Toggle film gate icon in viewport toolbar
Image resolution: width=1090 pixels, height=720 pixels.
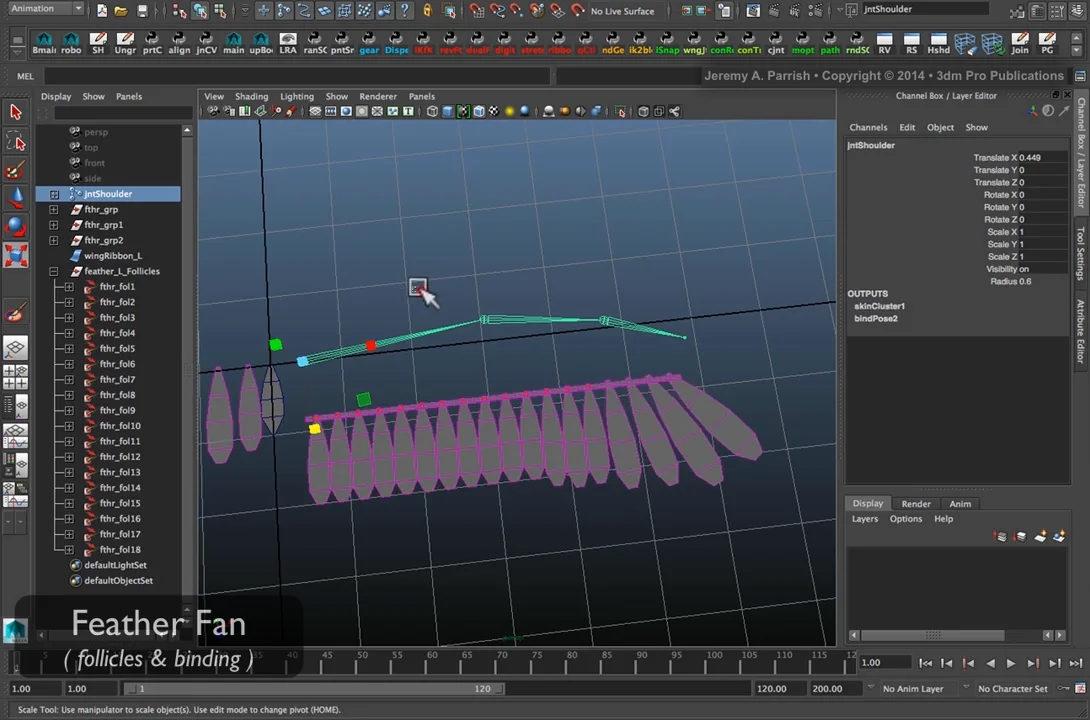[330, 111]
